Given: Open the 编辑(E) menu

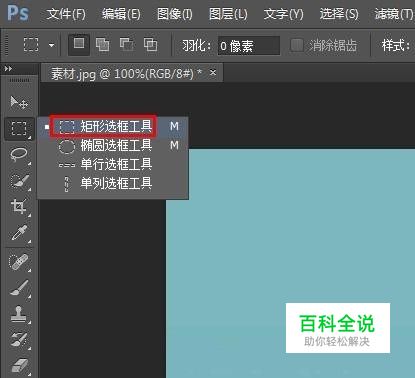Looking at the screenshot, I should point(121,14).
